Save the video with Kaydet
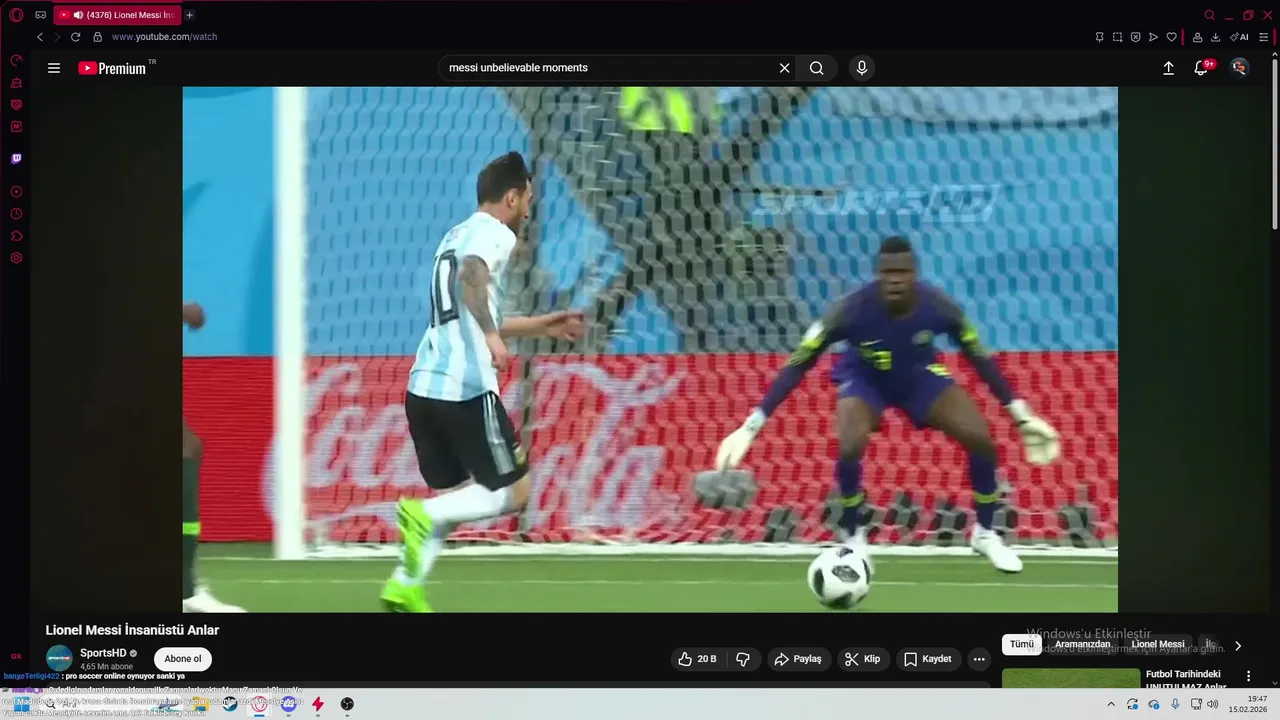The image size is (1280, 720). [x=928, y=659]
